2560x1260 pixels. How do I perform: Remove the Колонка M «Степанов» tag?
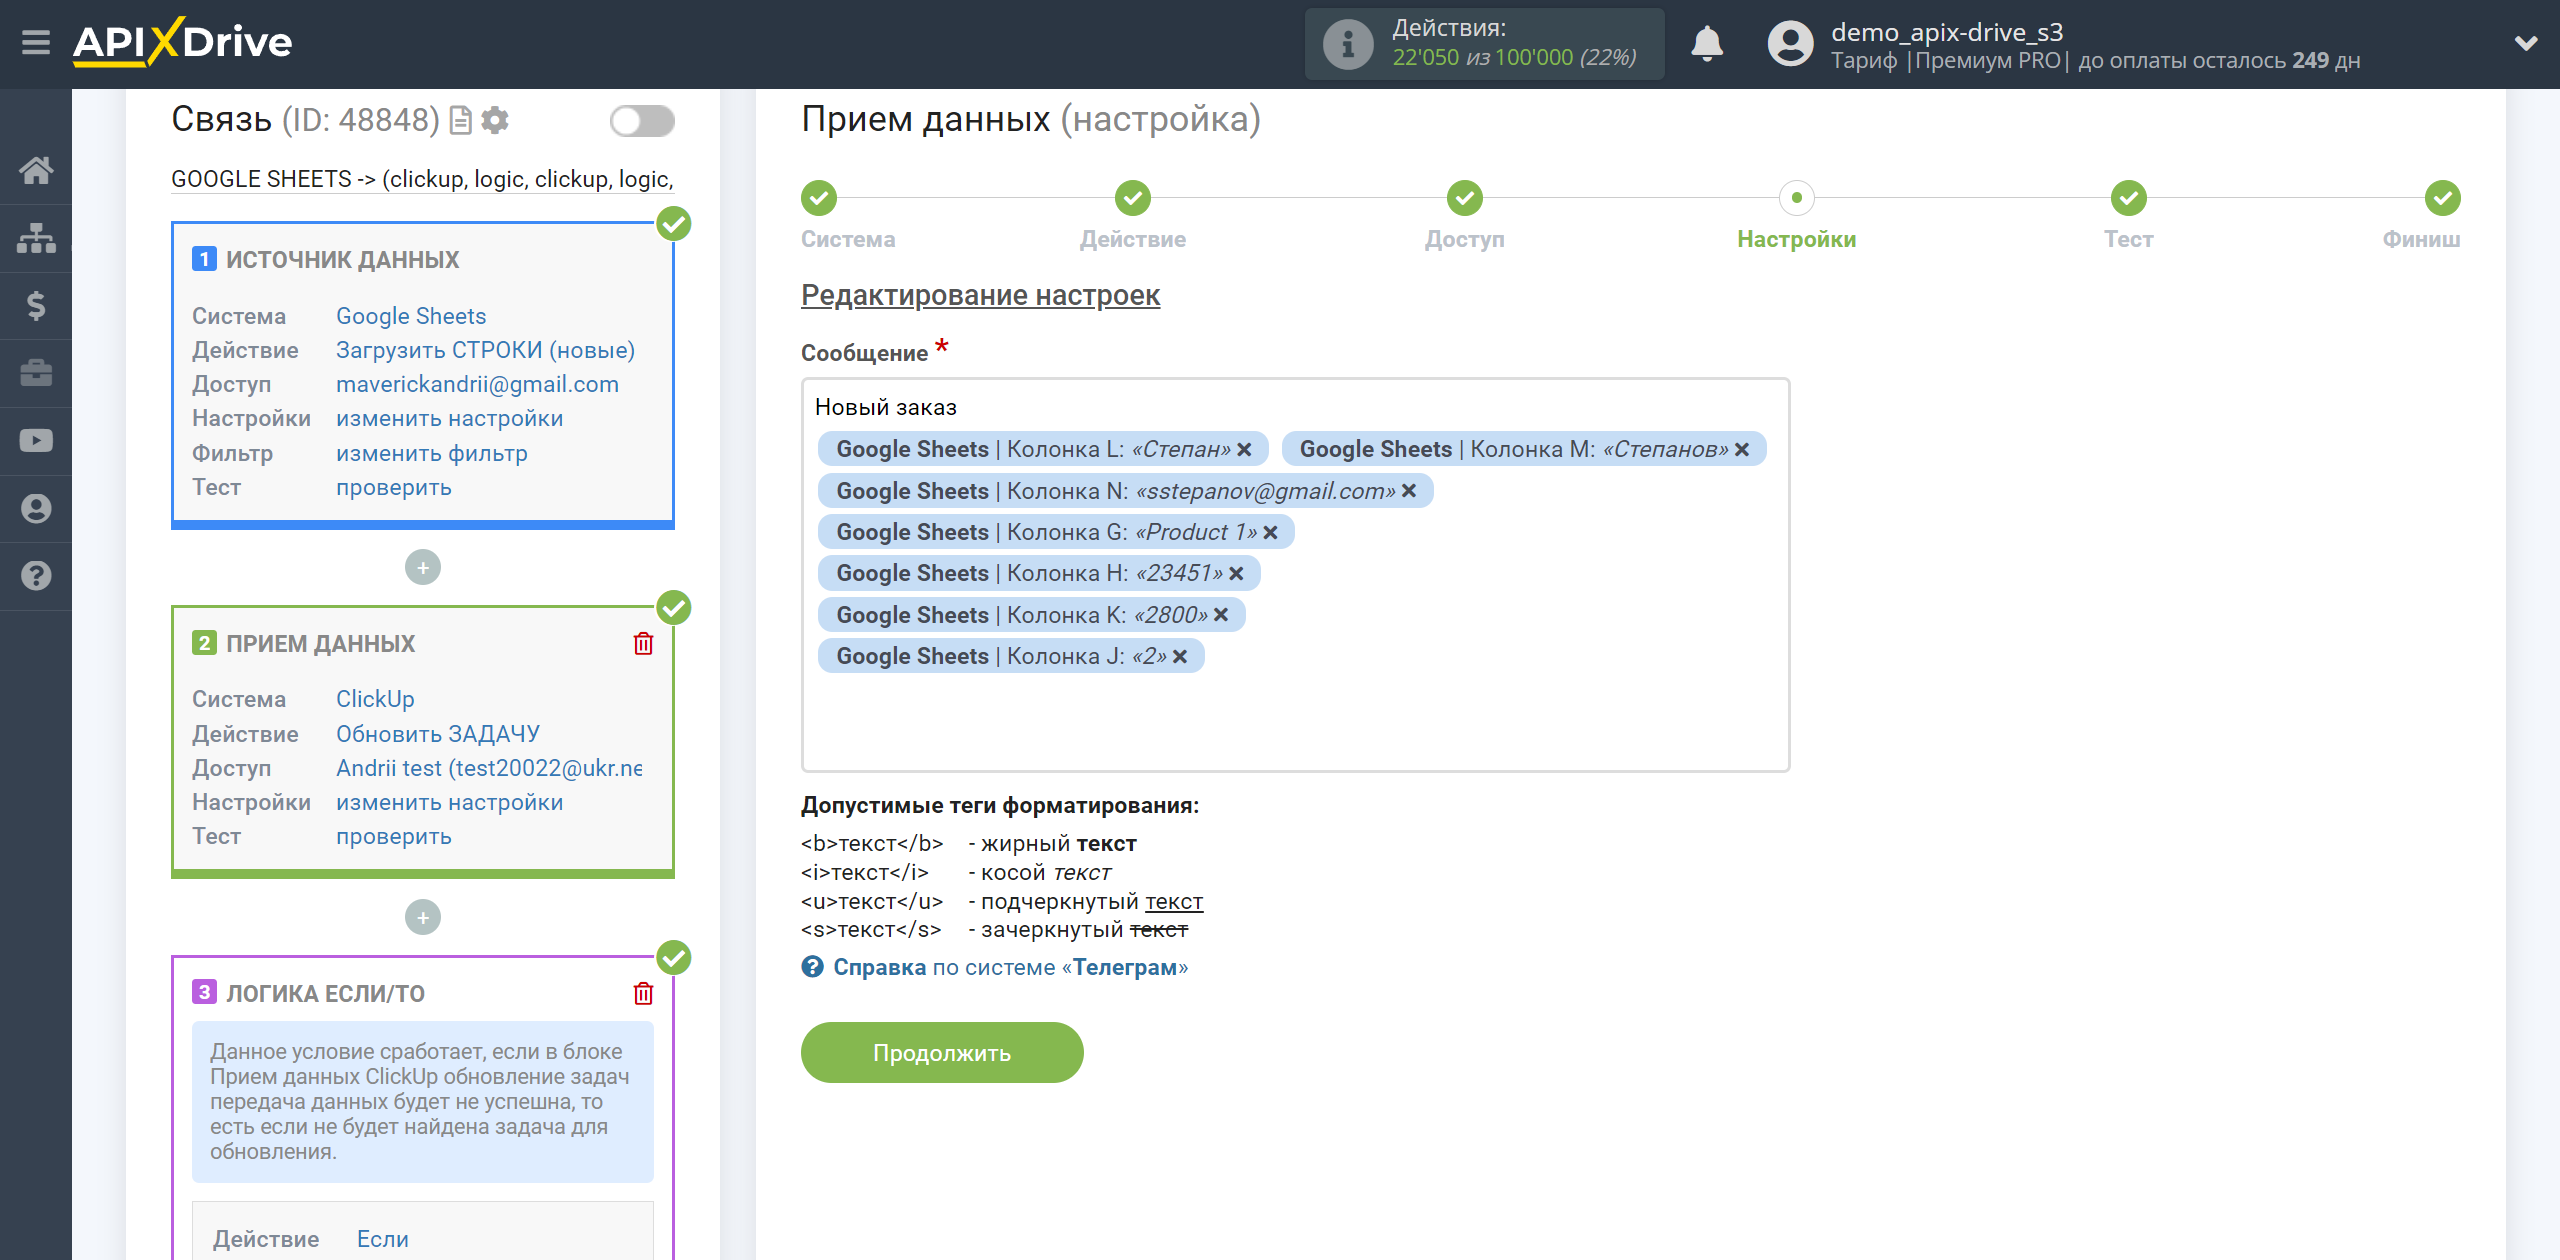(x=1742, y=450)
